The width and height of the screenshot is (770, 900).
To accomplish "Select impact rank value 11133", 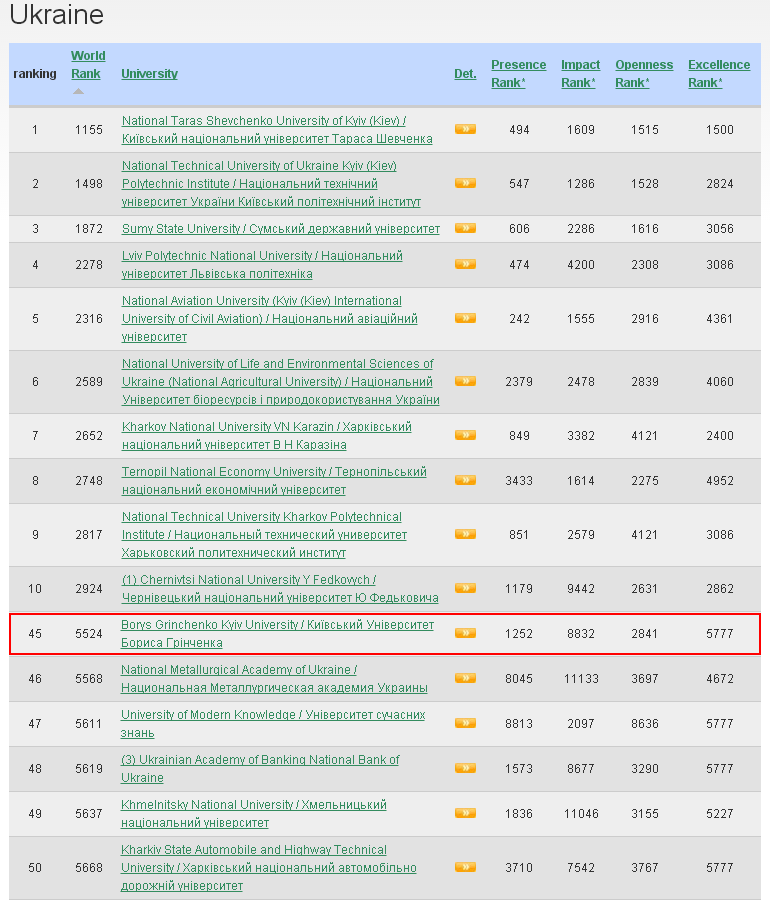I will point(581,678).
